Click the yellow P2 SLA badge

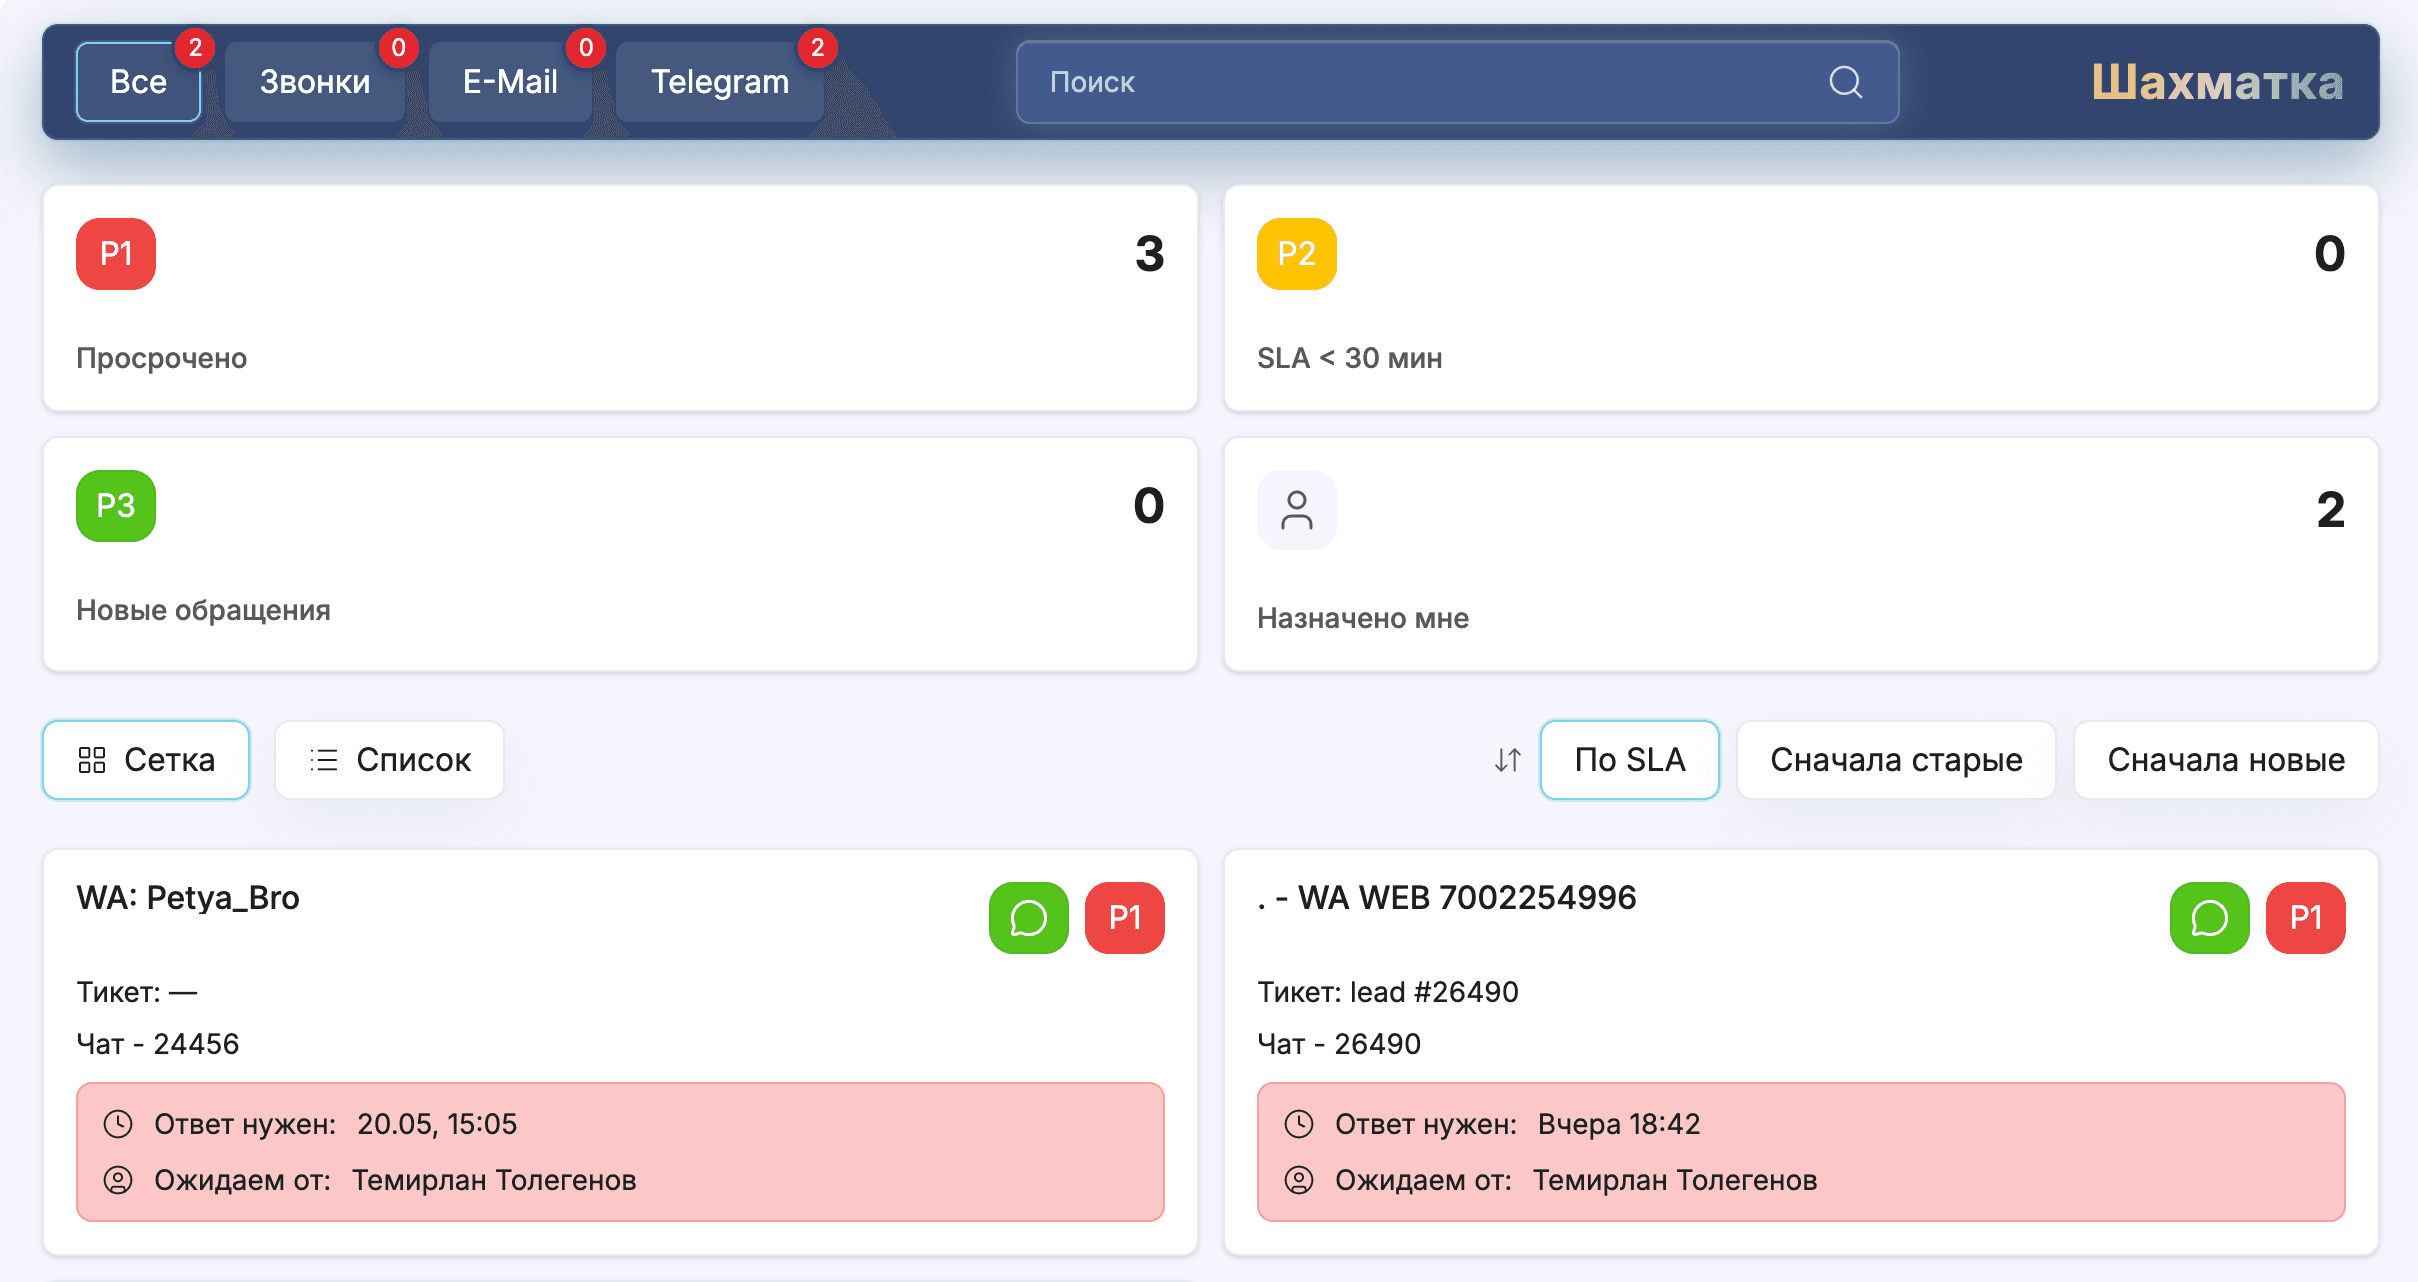point(1296,254)
